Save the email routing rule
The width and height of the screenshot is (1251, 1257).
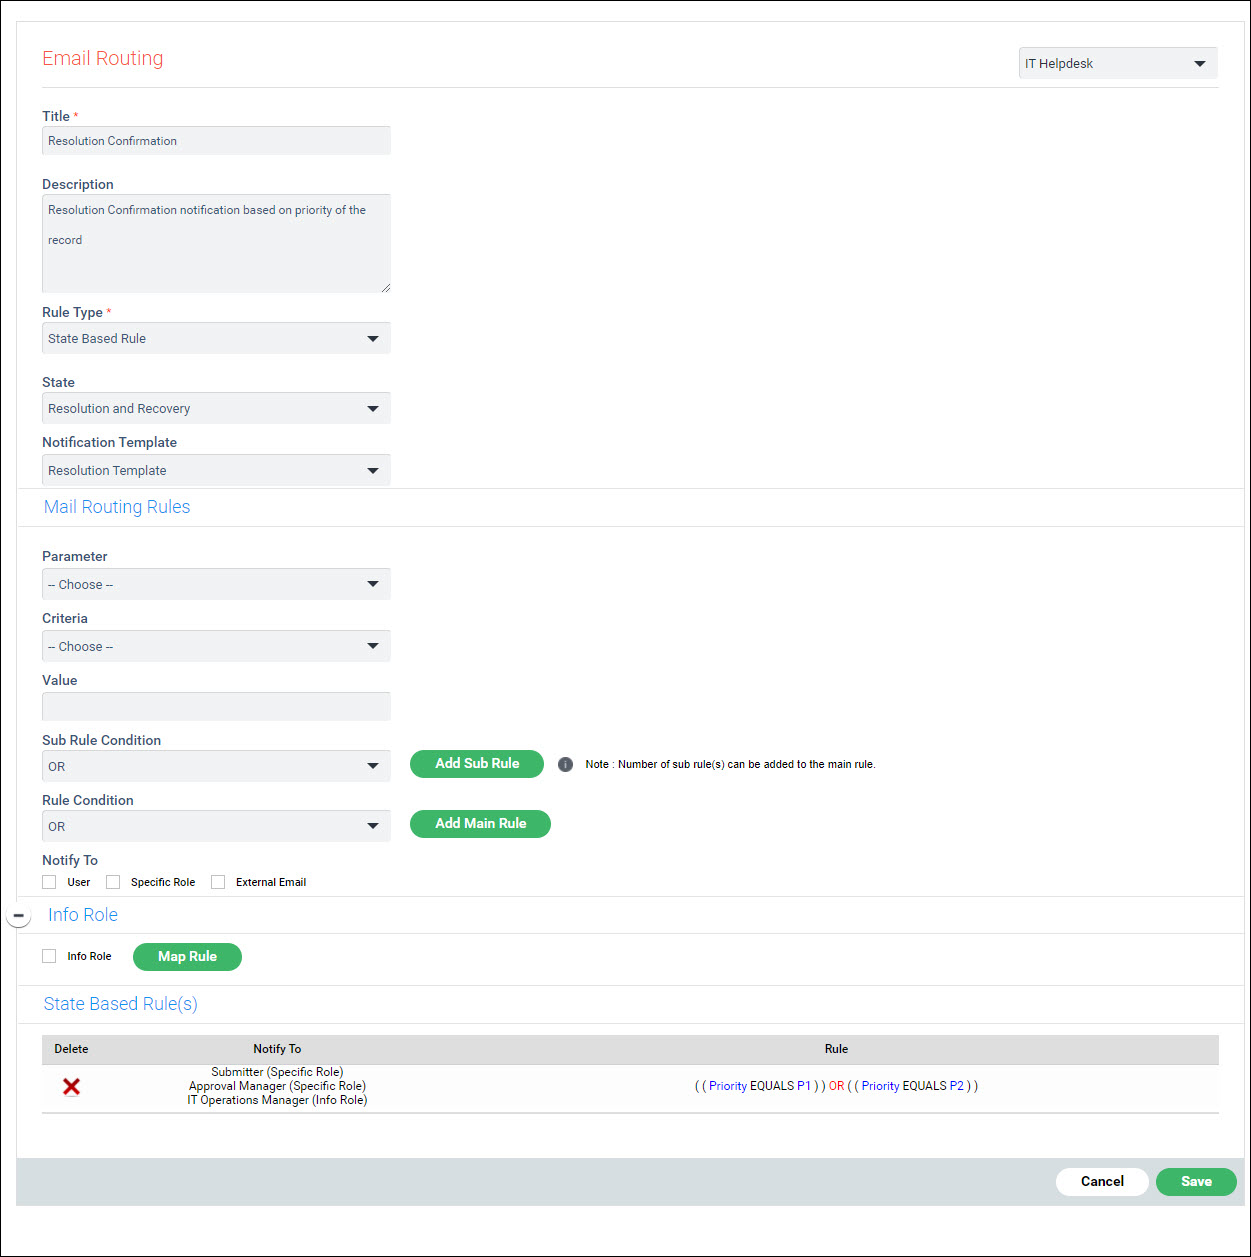(x=1196, y=1181)
